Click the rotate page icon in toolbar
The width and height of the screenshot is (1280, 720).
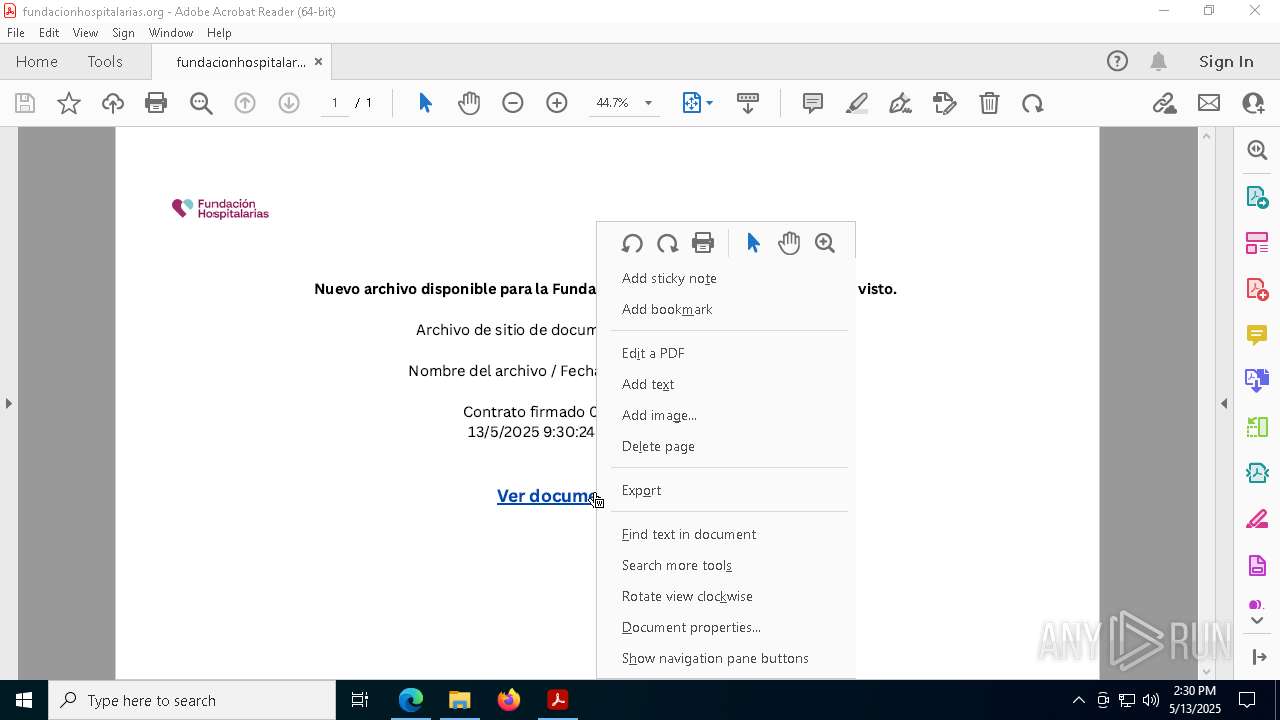coord(1033,103)
